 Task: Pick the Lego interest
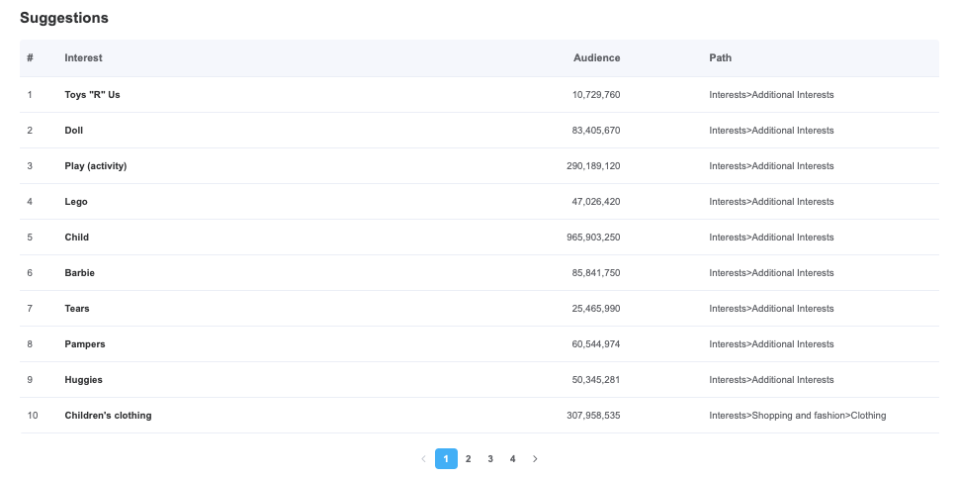[x=76, y=202]
